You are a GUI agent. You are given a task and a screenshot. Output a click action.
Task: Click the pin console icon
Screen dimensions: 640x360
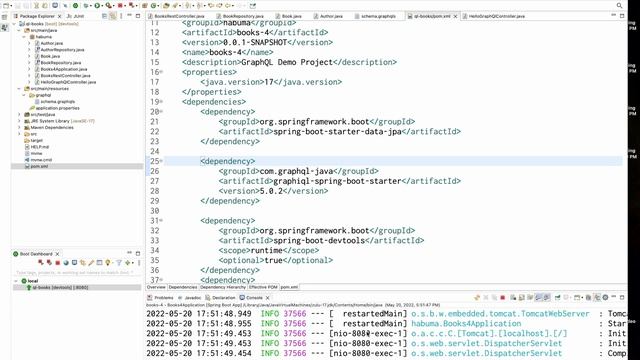558,298
